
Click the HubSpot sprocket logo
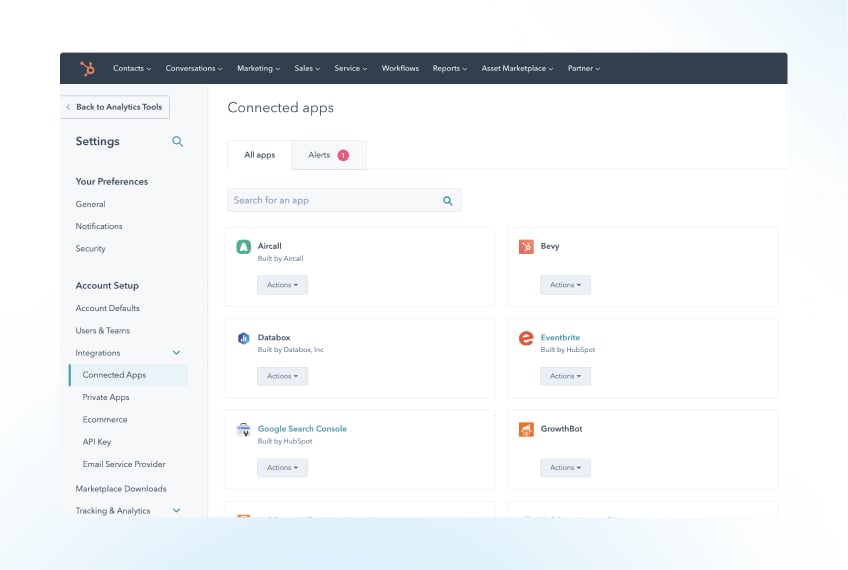pyautogui.click(x=87, y=68)
